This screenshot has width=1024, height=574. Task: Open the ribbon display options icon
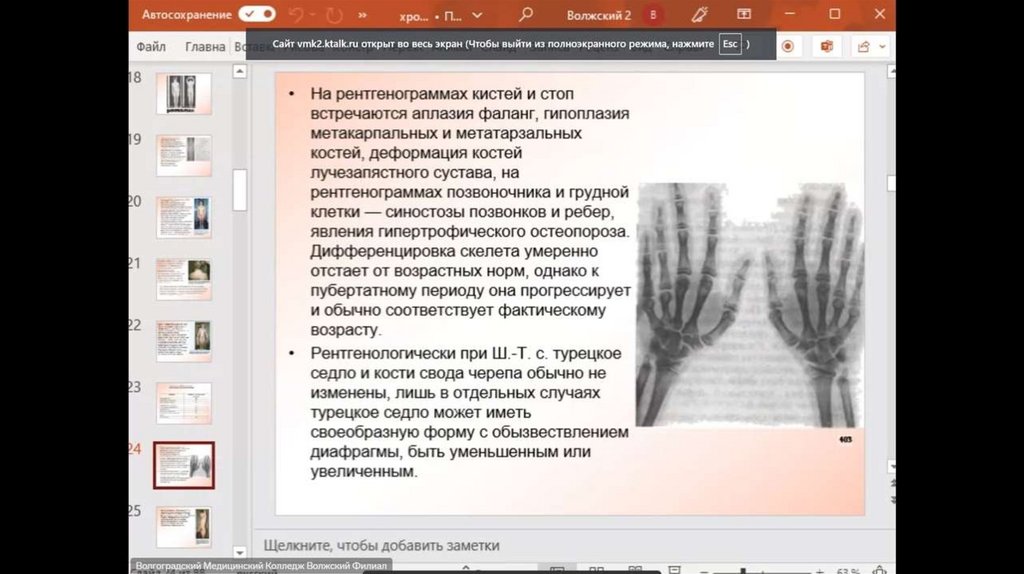coord(744,15)
